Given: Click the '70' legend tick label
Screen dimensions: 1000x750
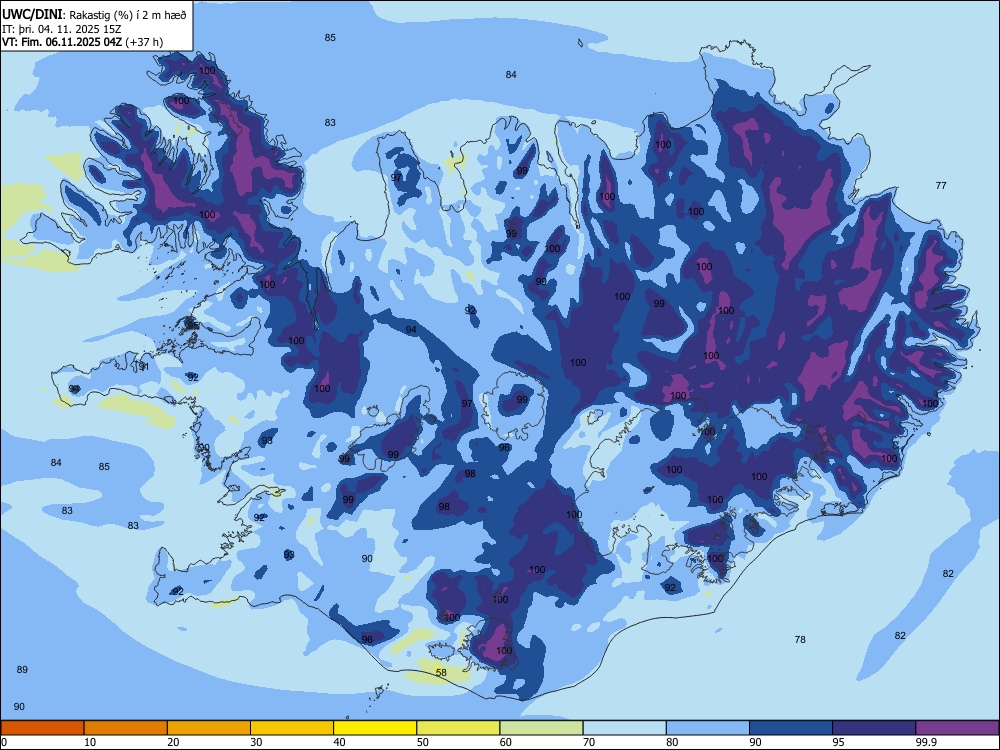Looking at the screenshot, I should pyautogui.click(x=589, y=742).
